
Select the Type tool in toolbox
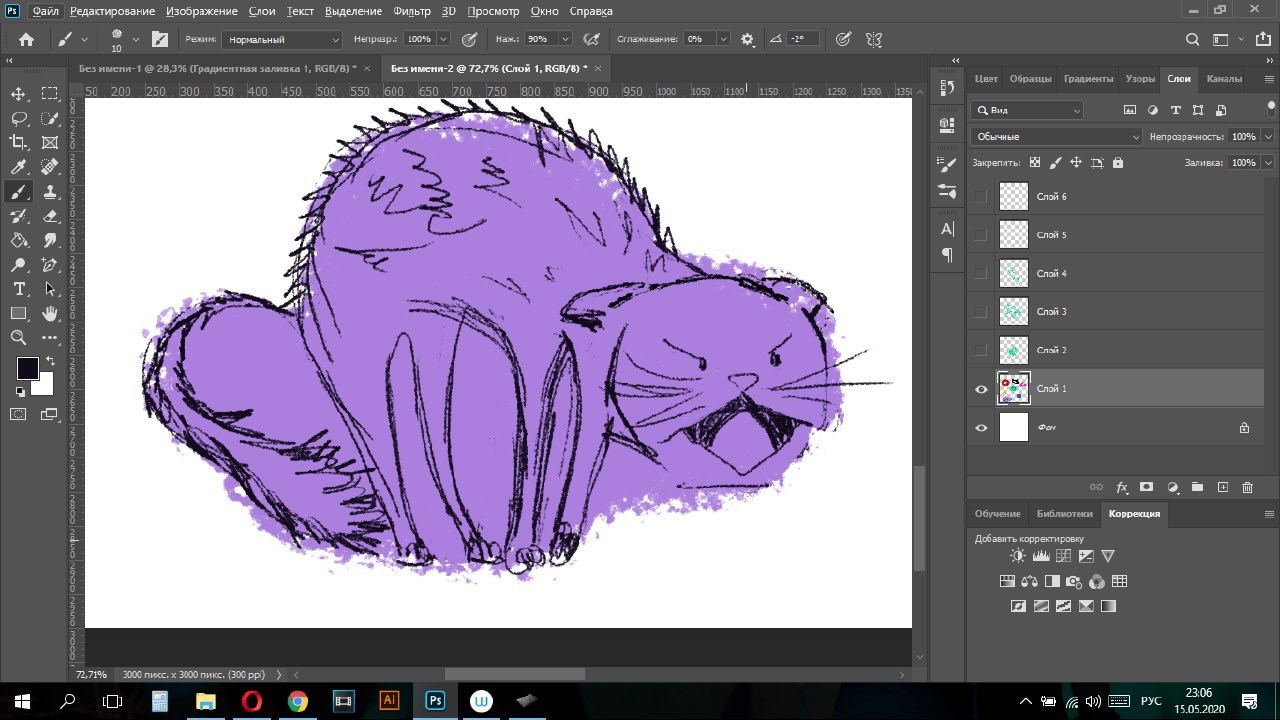pos(18,289)
